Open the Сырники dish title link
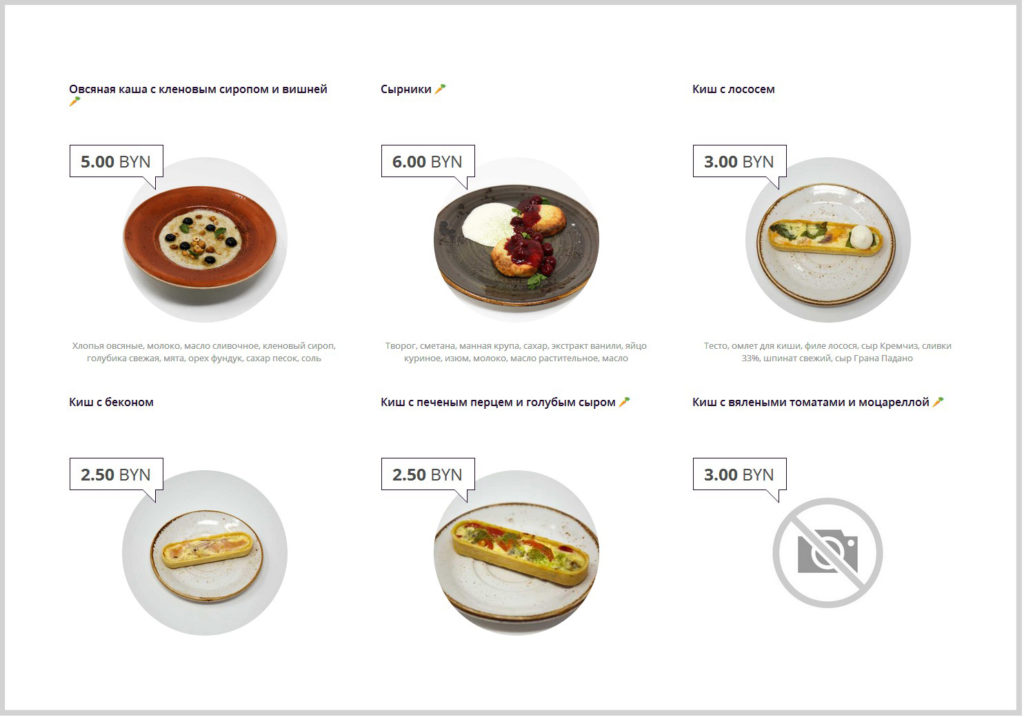The image size is (1024, 717). pyautogui.click(x=405, y=89)
